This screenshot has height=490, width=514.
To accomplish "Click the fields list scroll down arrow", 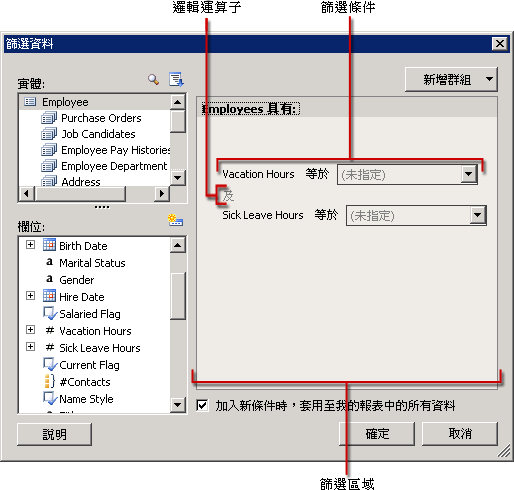I will [x=178, y=405].
